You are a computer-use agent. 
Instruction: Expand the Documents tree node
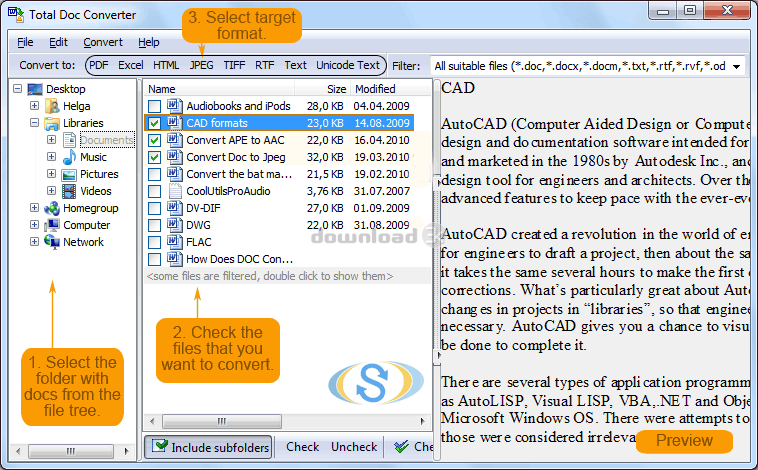point(51,139)
